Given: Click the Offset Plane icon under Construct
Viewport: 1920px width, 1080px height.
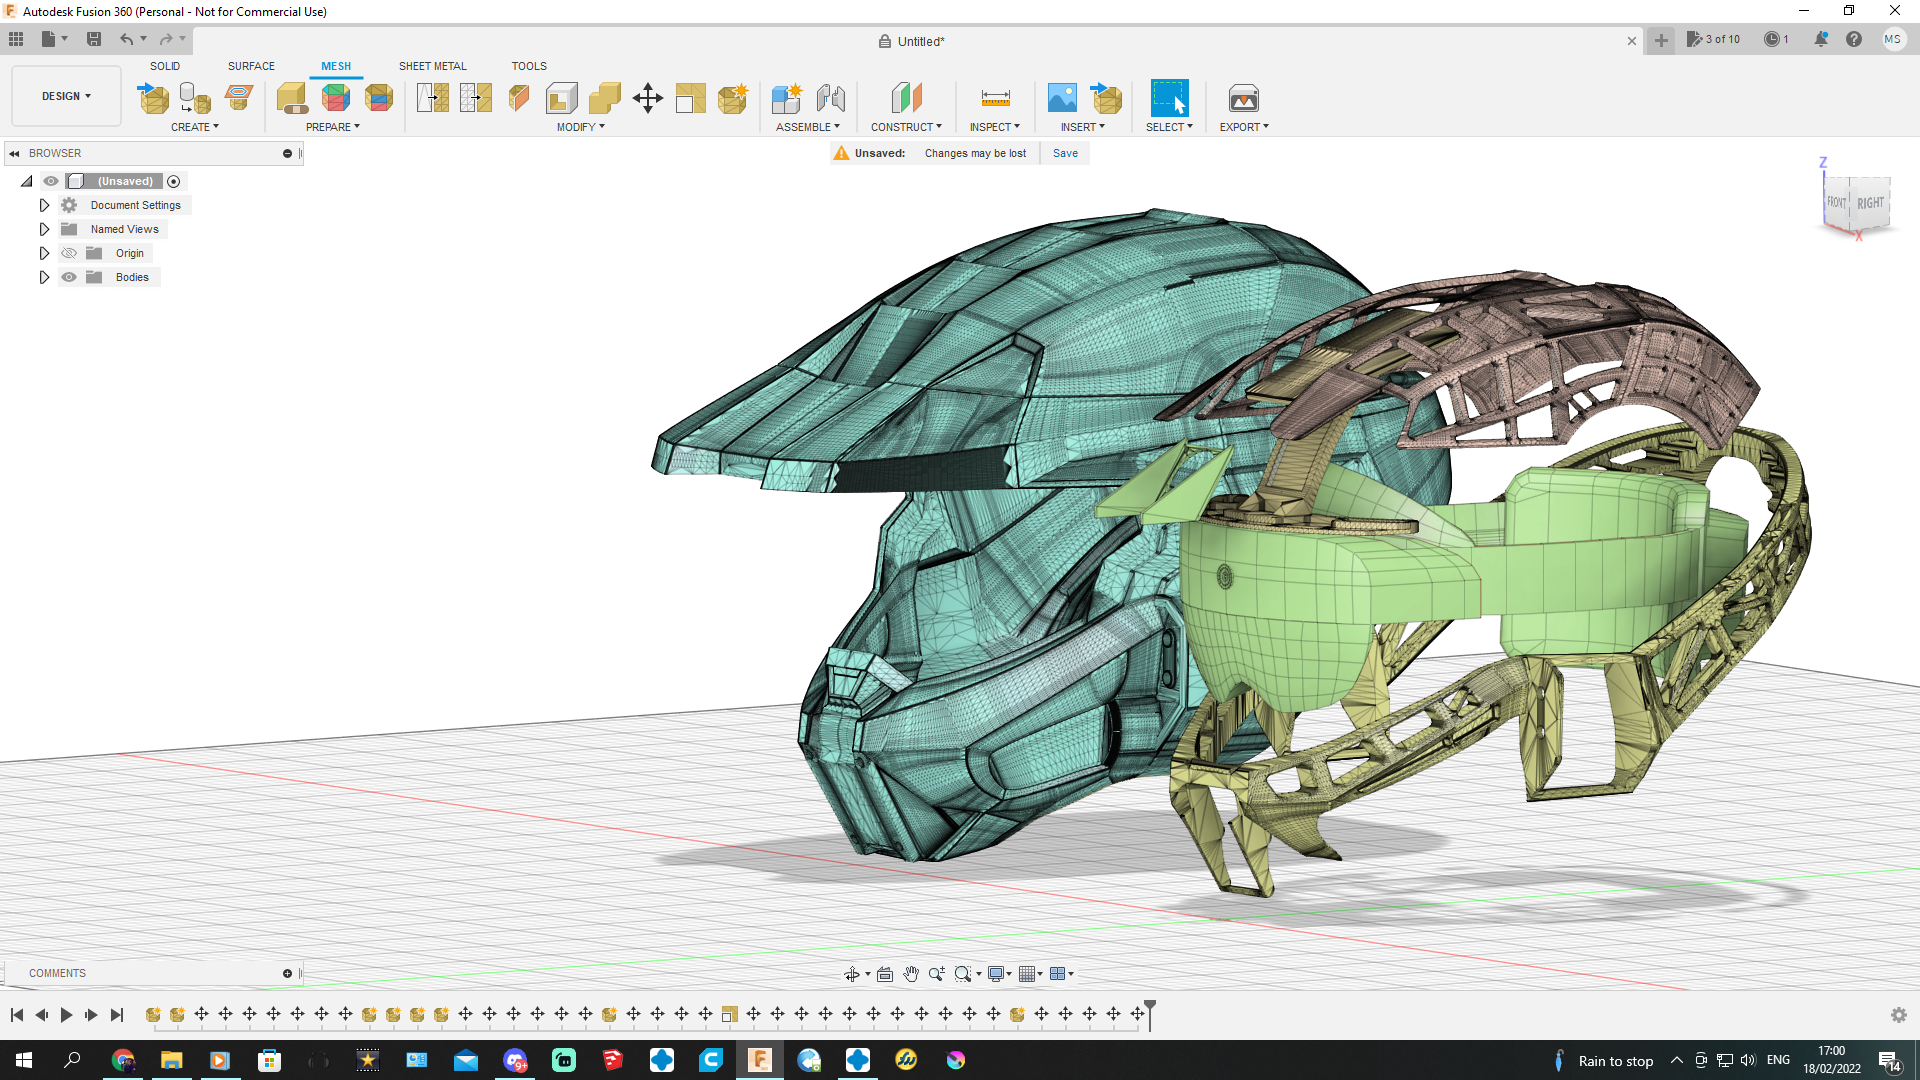Looking at the screenshot, I should point(906,98).
